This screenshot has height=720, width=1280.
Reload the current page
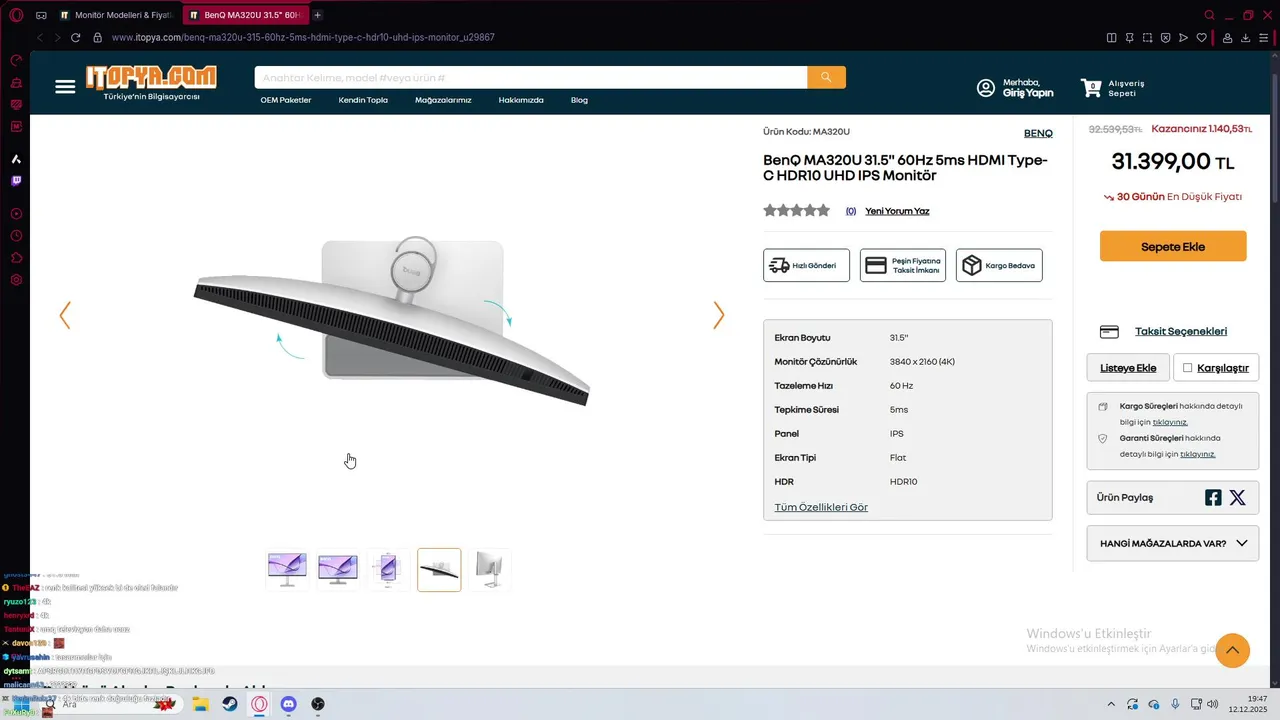point(75,38)
